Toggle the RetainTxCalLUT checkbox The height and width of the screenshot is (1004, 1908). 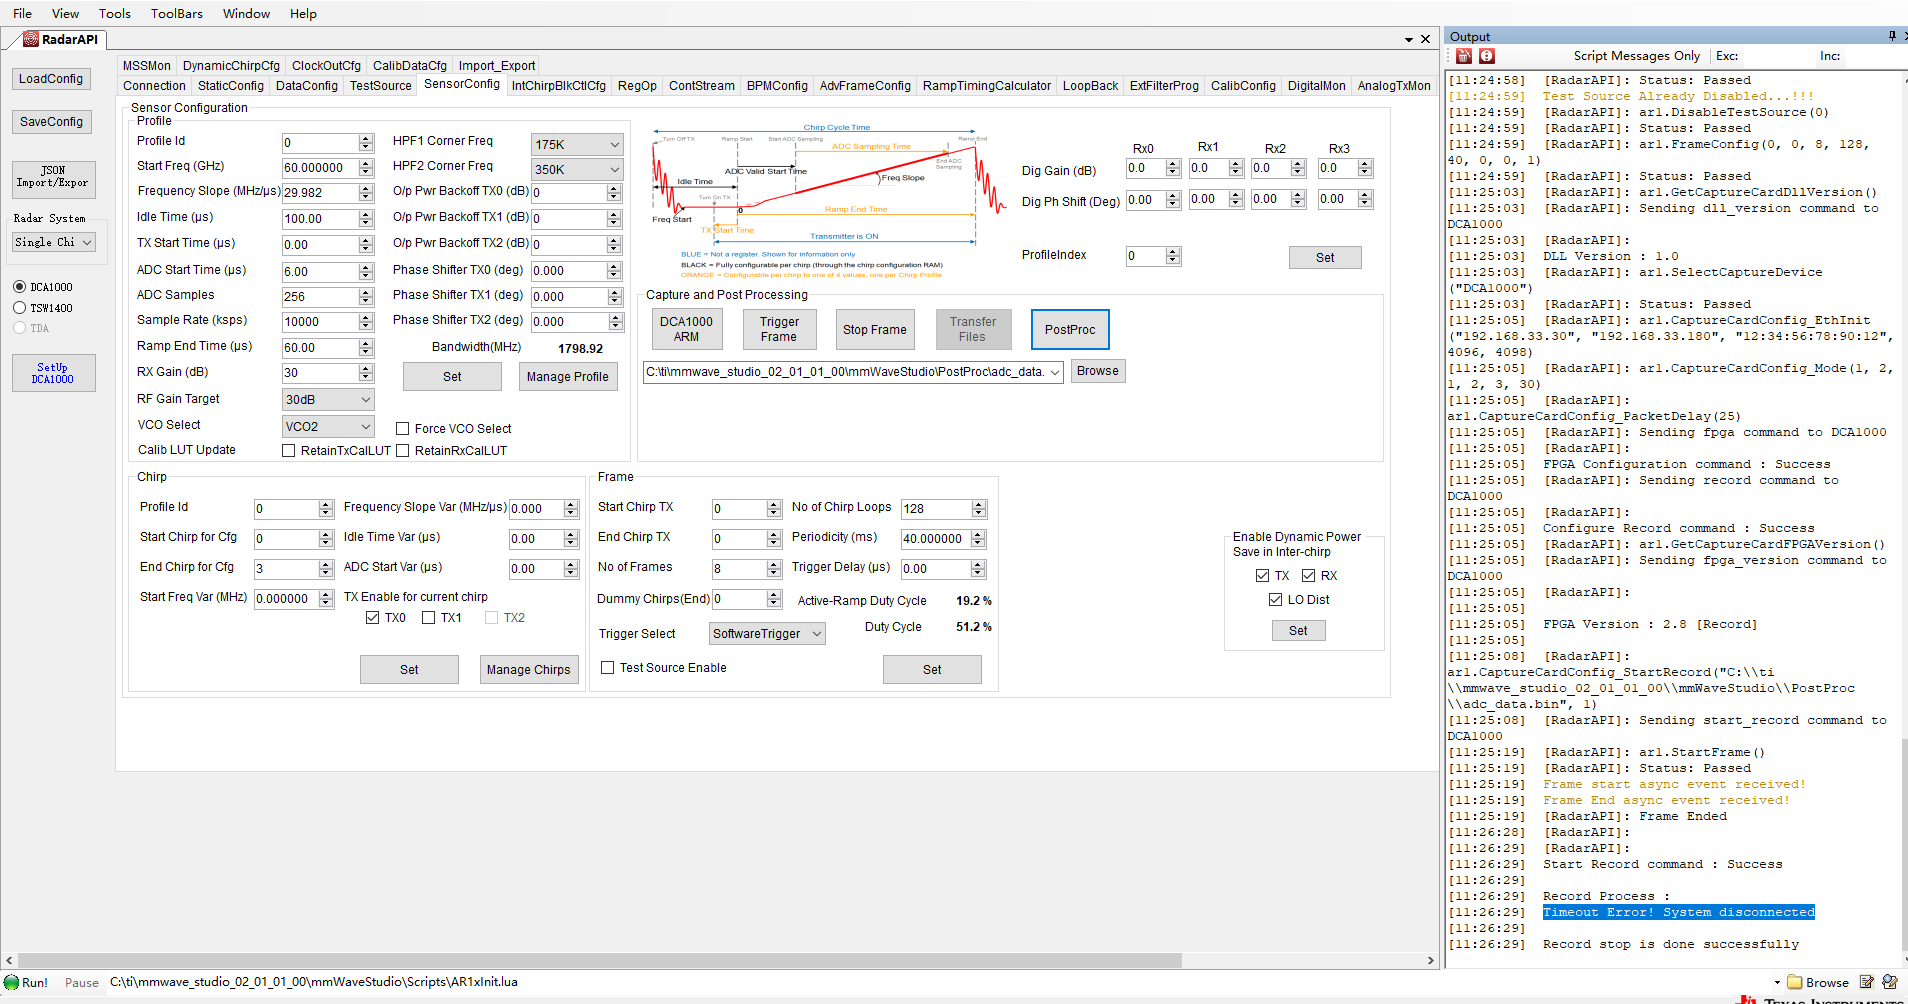pos(289,451)
